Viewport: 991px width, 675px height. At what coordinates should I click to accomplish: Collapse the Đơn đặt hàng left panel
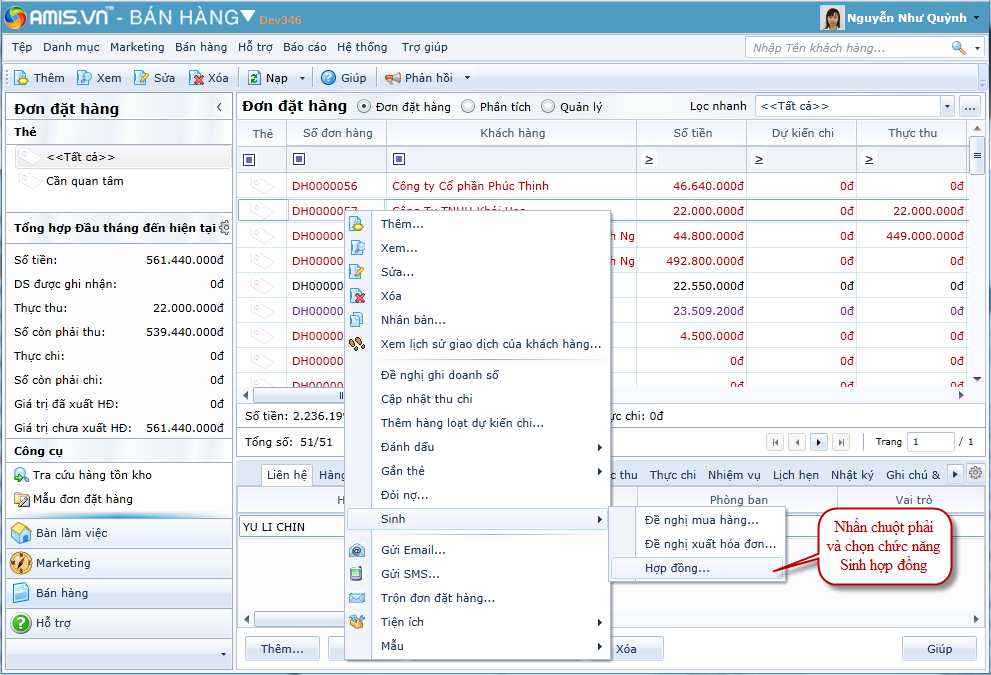[x=219, y=108]
